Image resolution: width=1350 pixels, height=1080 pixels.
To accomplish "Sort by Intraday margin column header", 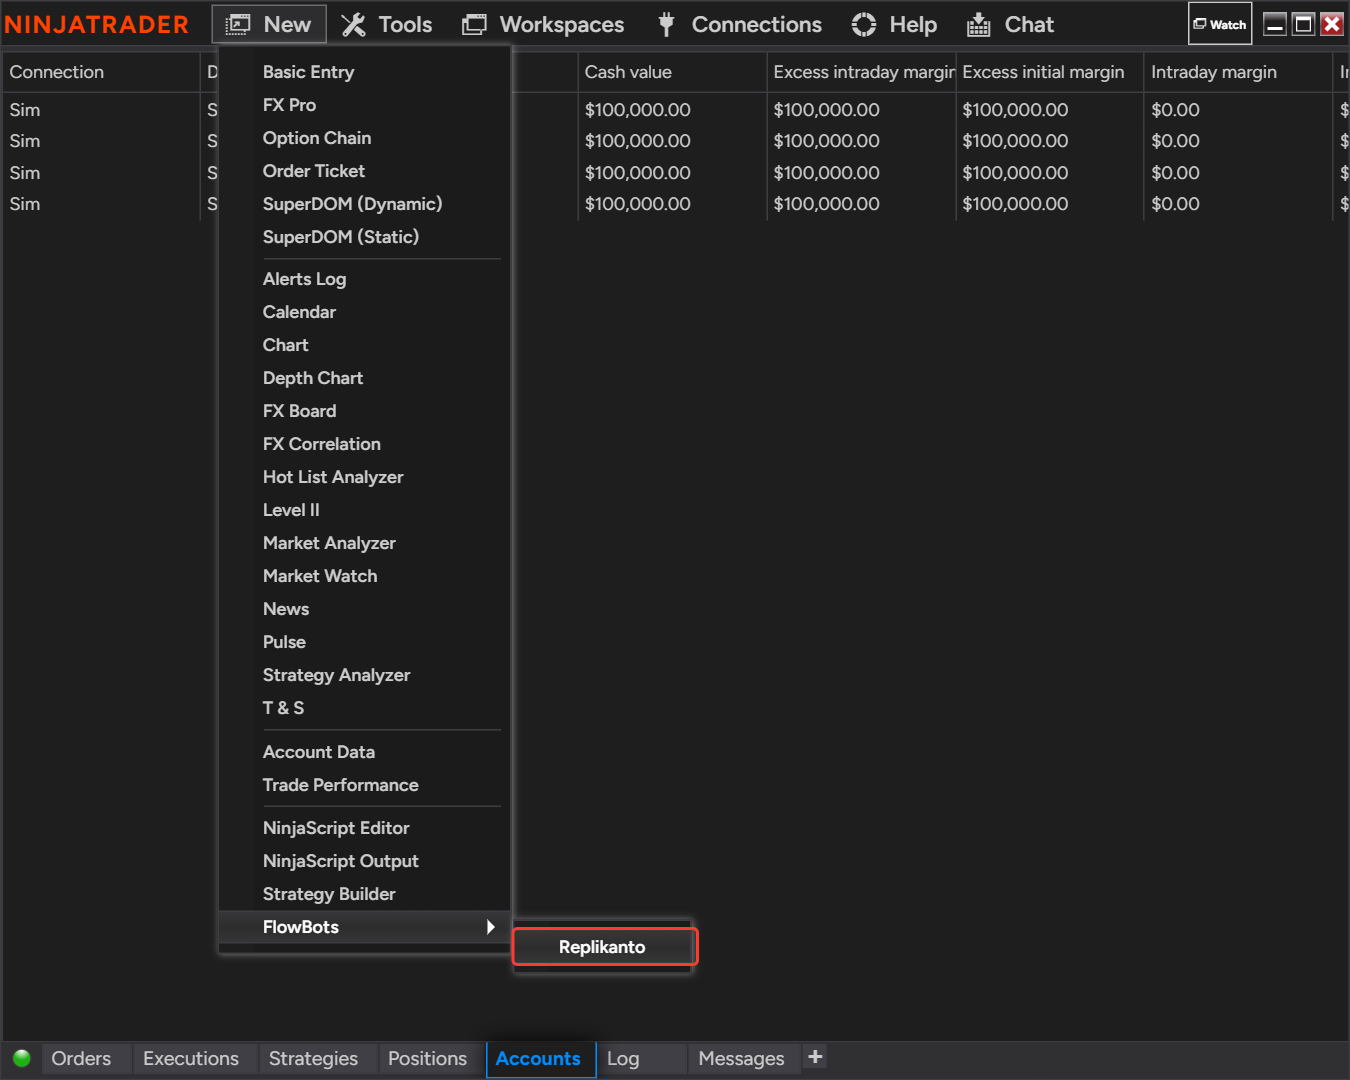I will (1238, 72).
